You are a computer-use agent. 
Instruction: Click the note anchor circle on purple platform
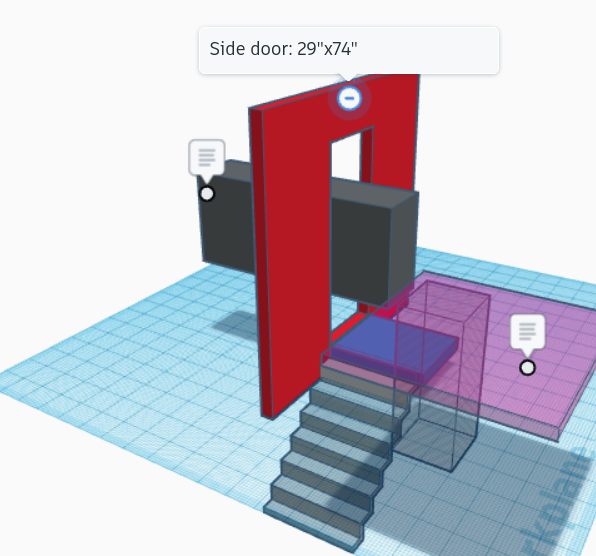coord(527,368)
